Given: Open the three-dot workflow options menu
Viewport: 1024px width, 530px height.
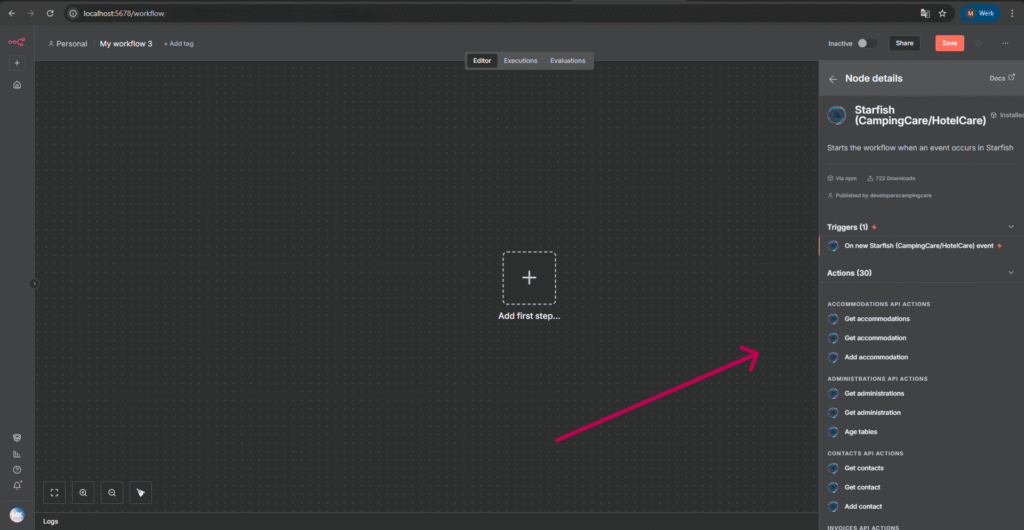Looking at the screenshot, I should click(x=1005, y=43).
